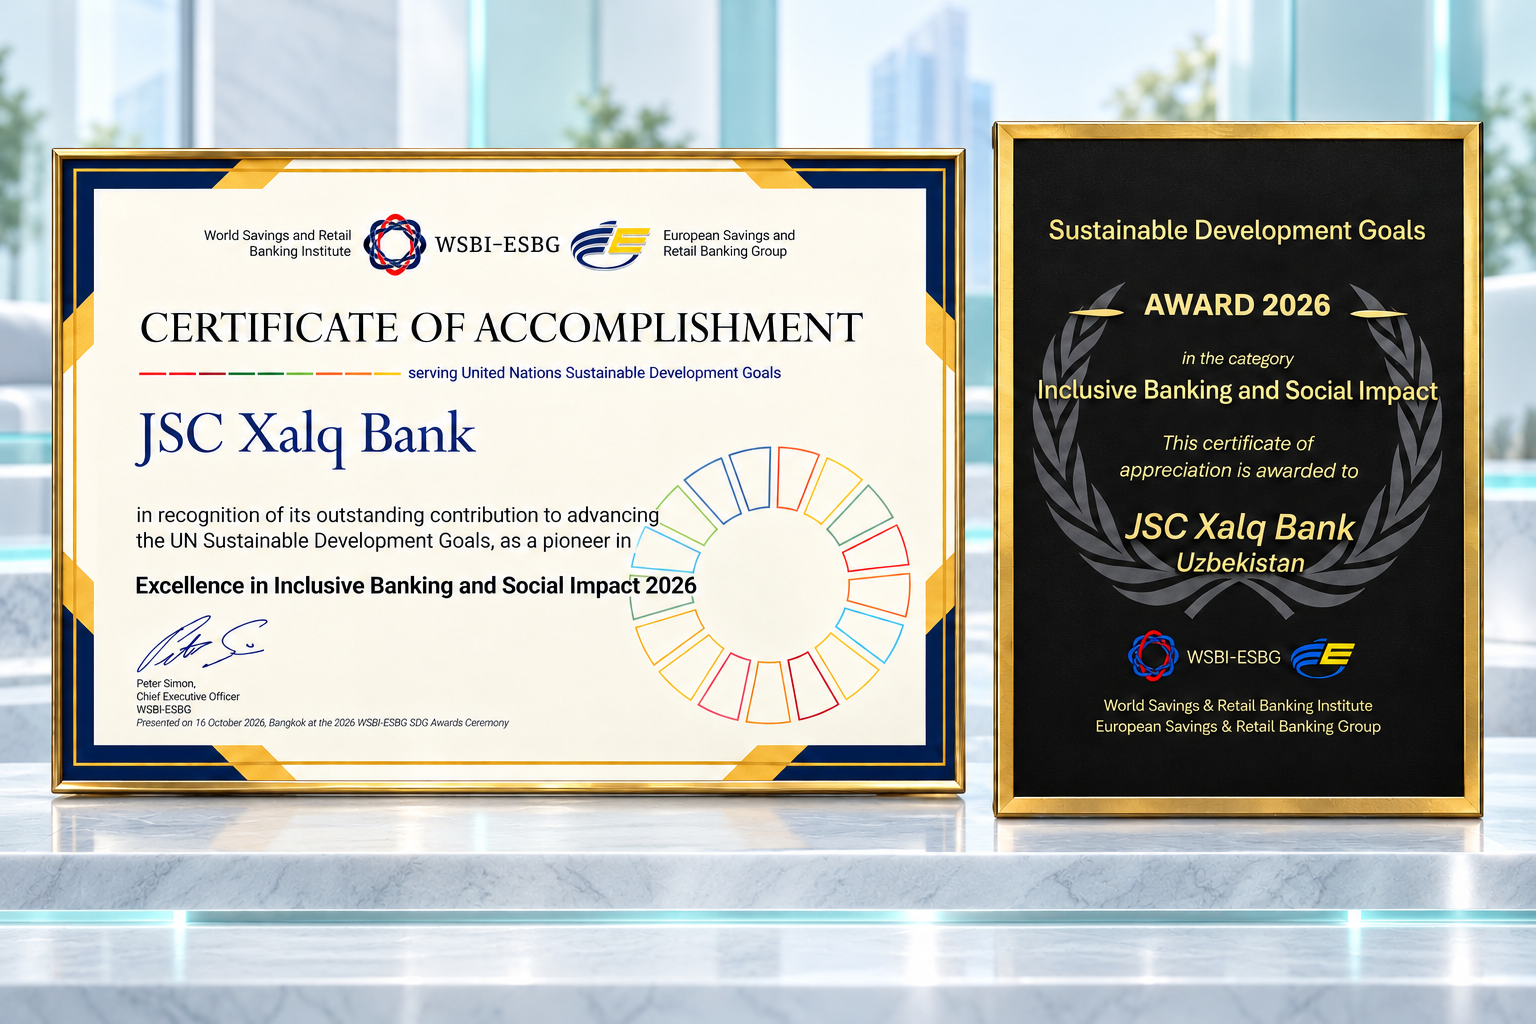The image size is (1536, 1024).
Task: Click the colorful SDG wheel on certificate
Action: 771,585
